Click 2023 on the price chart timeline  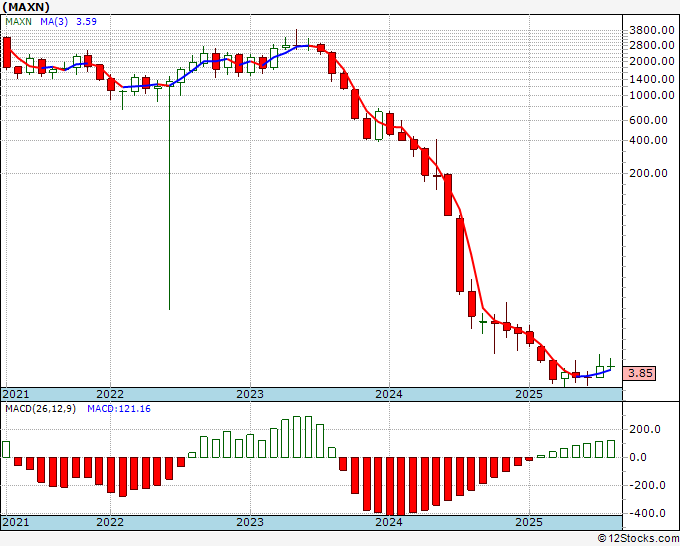(x=250, y=394)
